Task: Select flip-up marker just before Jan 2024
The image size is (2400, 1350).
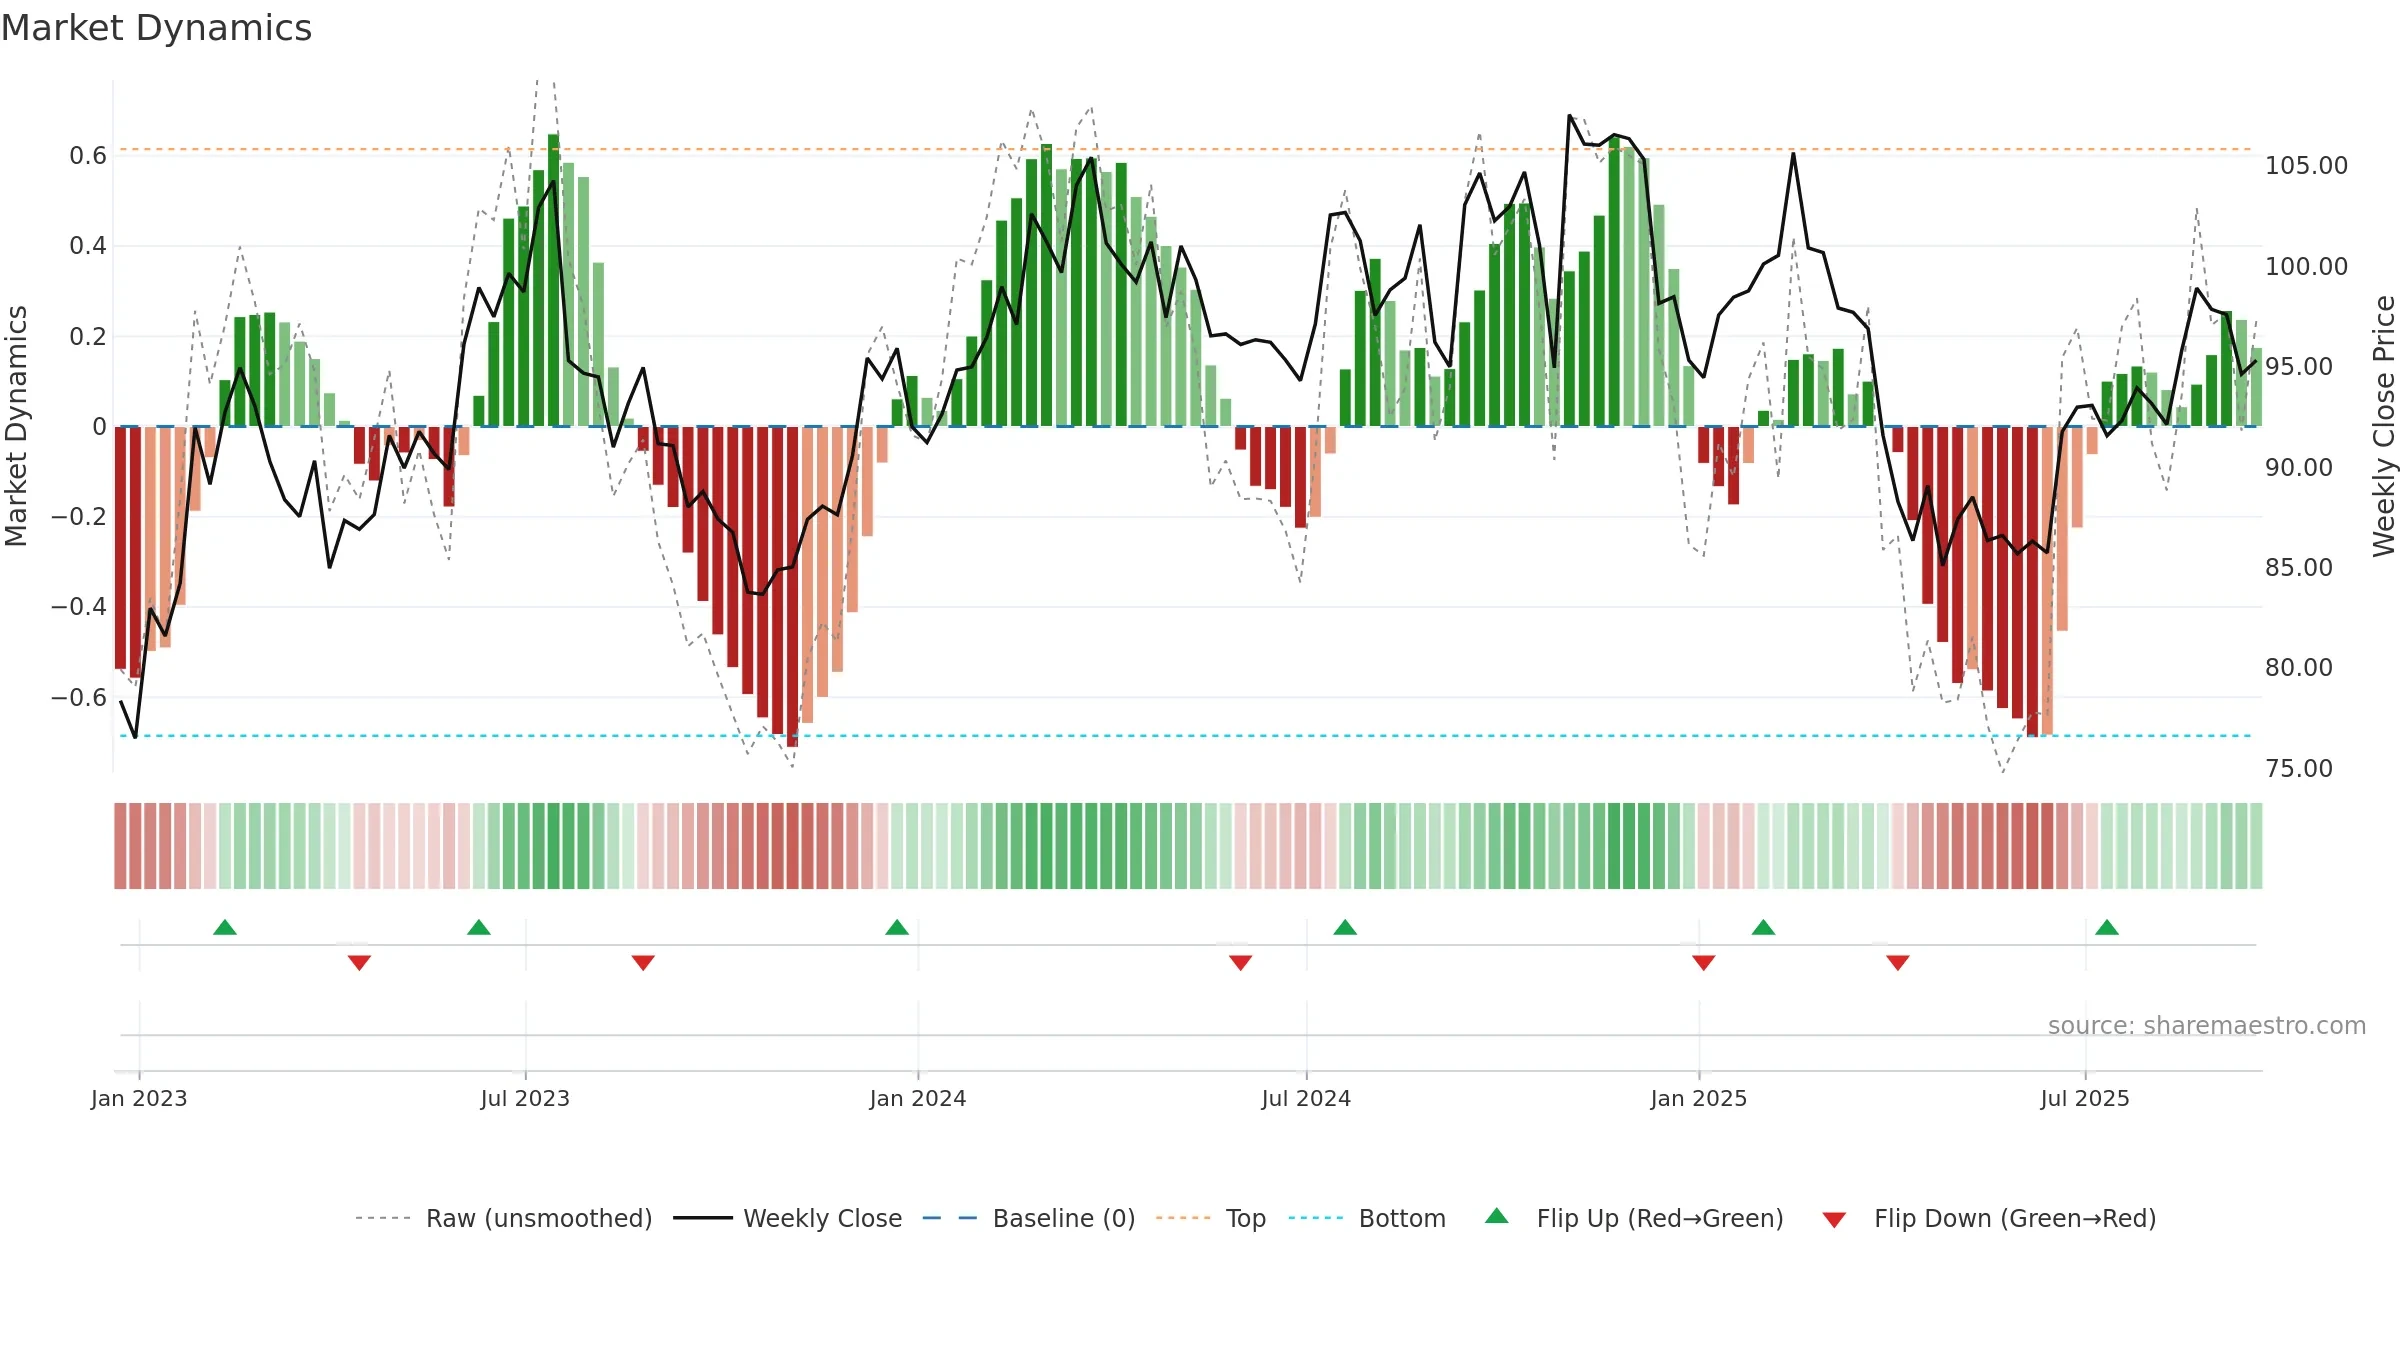Action: 897,927
